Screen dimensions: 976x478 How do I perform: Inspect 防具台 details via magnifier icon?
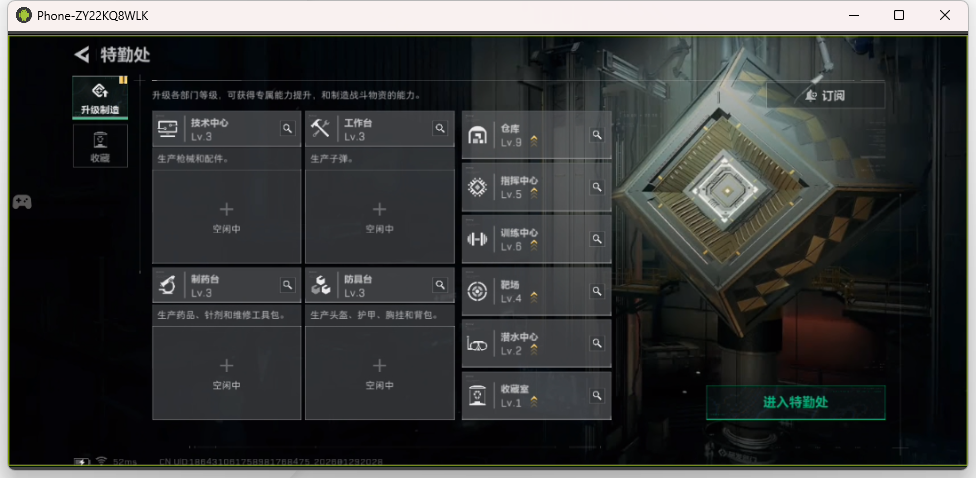pos(440,285)
